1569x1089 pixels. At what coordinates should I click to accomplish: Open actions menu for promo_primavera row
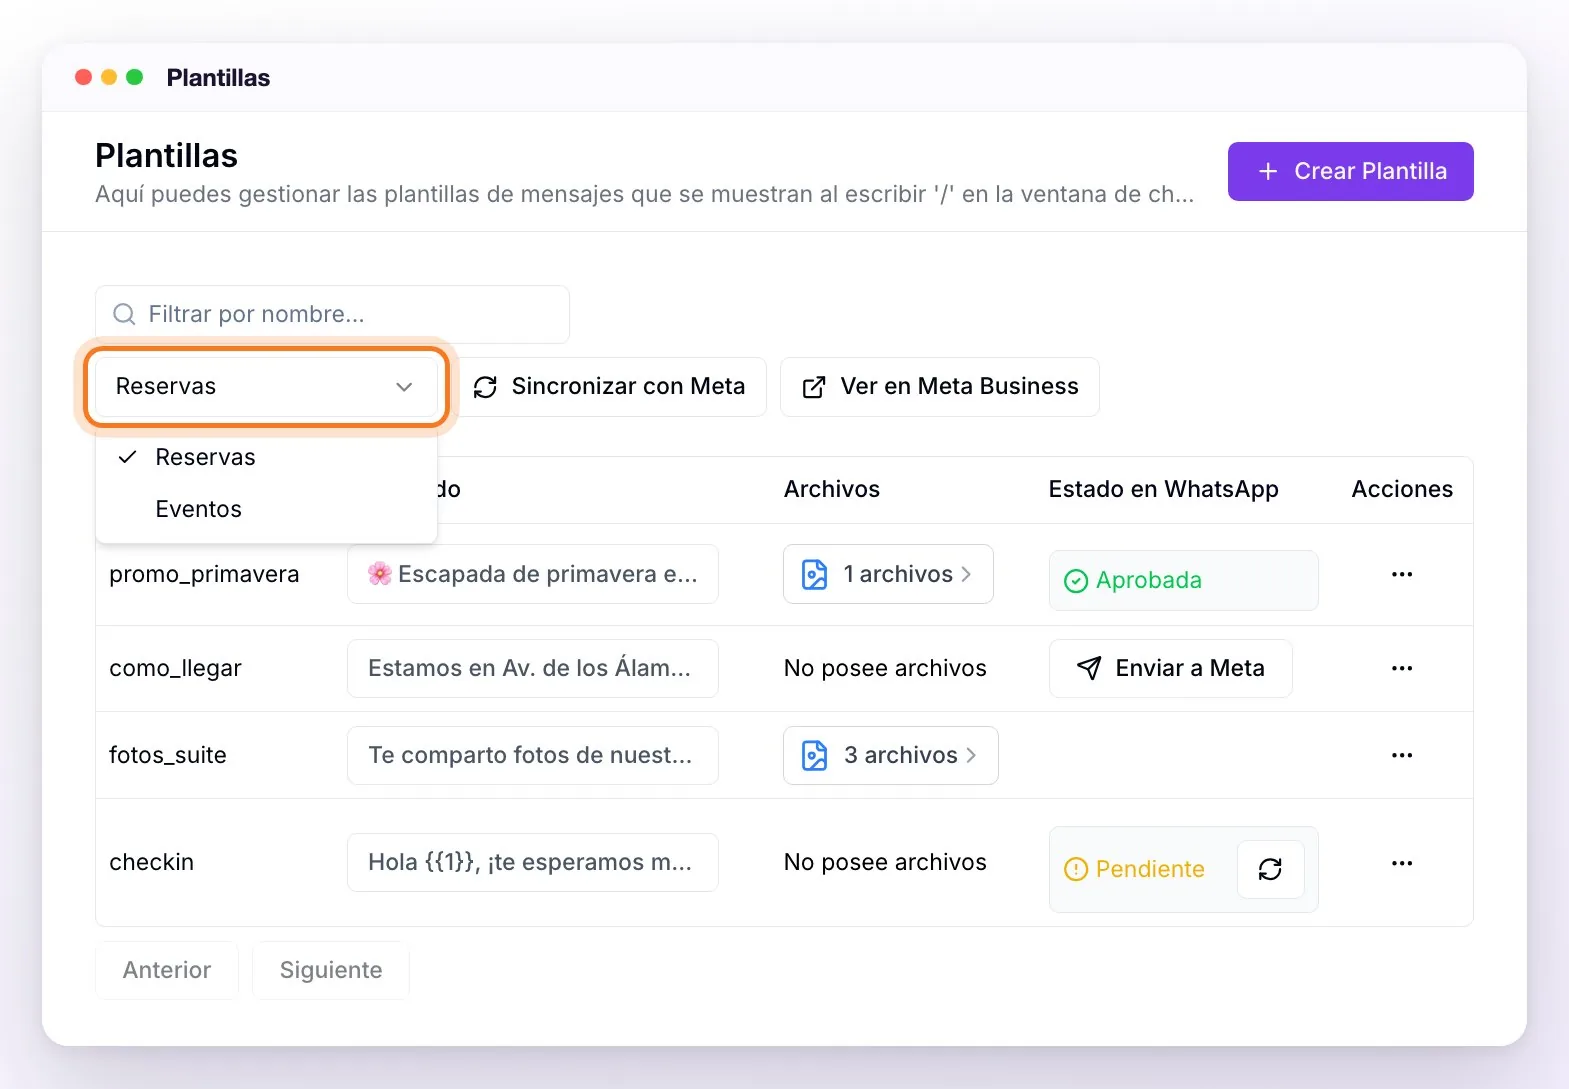click(x=1402, y=574)
